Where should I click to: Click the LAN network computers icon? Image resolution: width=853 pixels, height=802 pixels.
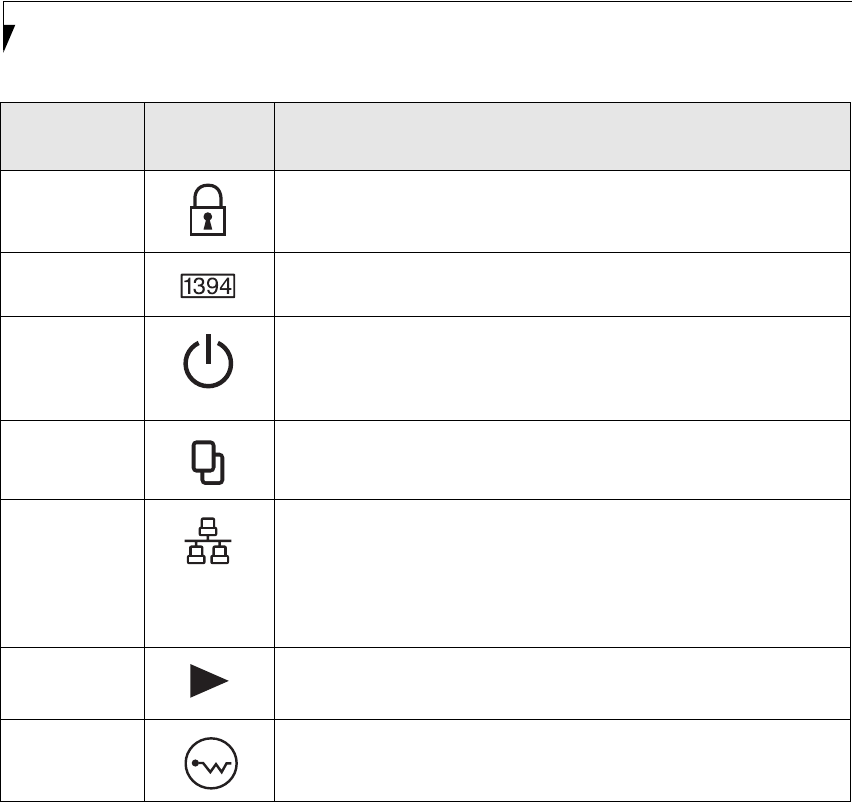(209, 544)
